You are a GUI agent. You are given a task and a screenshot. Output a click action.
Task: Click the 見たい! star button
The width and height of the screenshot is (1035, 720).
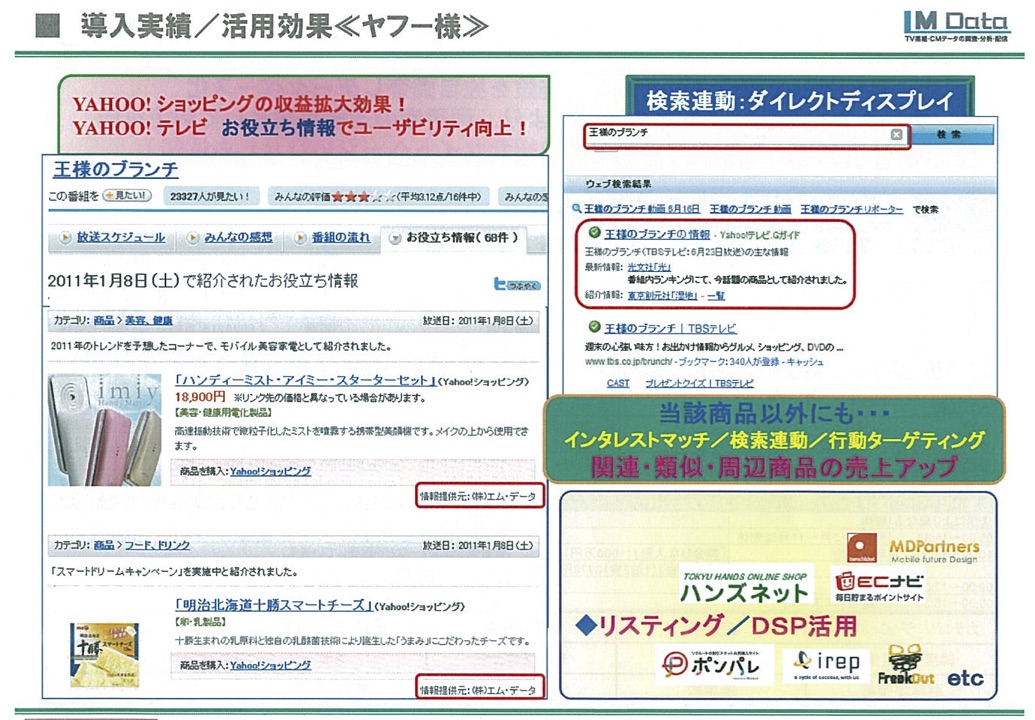[127, 196]
